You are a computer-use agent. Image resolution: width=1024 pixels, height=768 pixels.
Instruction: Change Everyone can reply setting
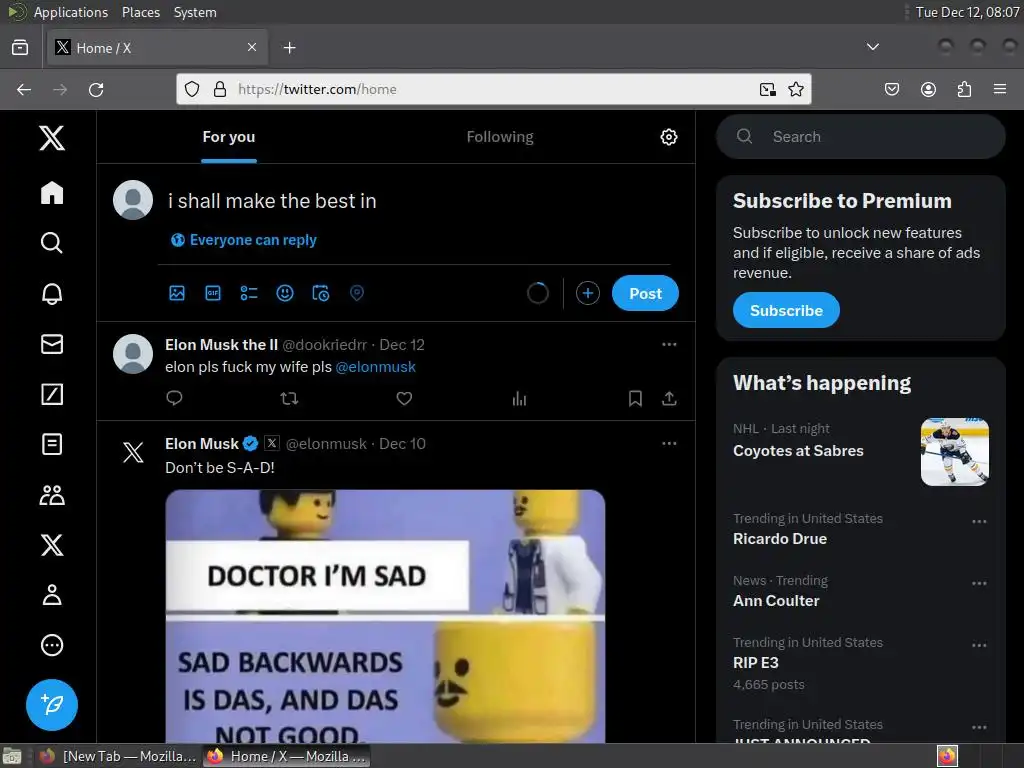click(244, 240)
